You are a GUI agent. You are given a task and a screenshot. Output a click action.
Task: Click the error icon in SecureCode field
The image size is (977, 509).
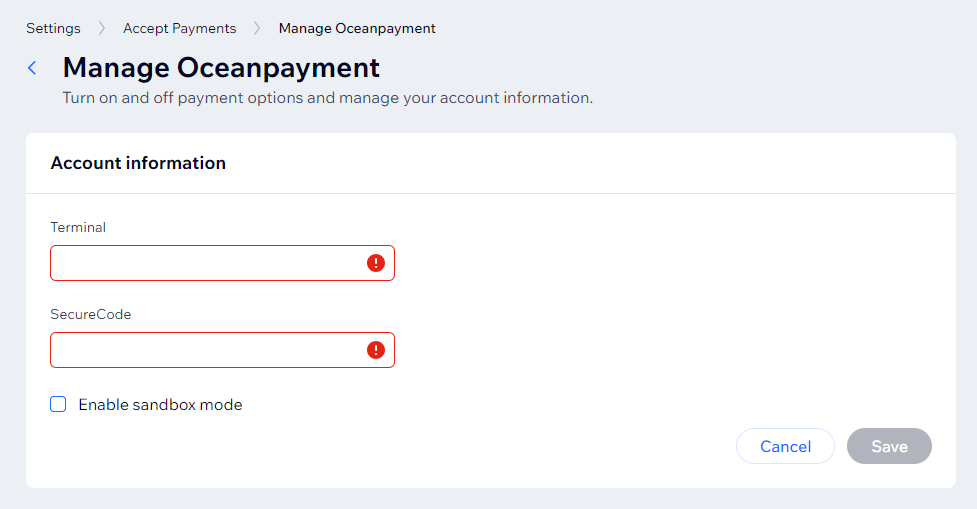pos(375,350)
